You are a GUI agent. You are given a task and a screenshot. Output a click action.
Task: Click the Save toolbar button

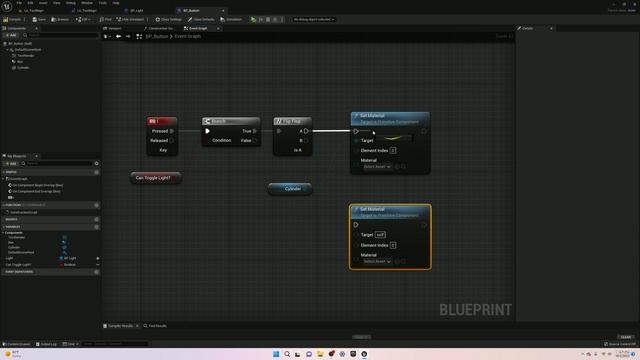(39, 19)
